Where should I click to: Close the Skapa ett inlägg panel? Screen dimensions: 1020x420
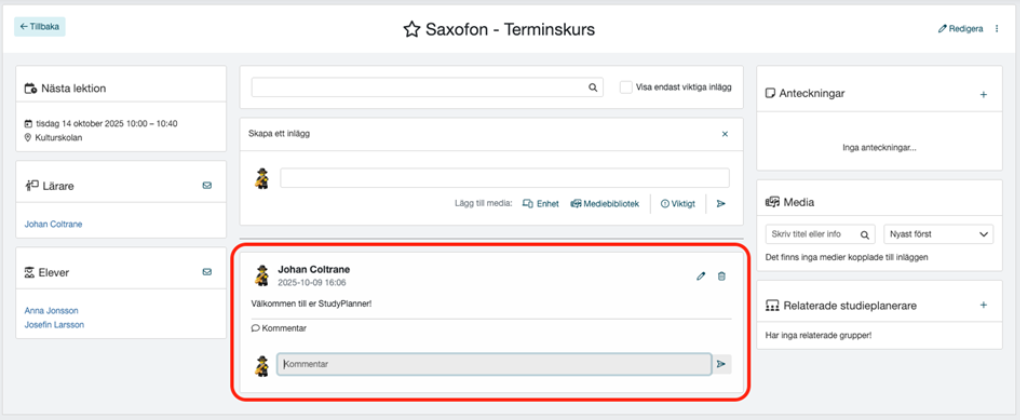(725, 134)
